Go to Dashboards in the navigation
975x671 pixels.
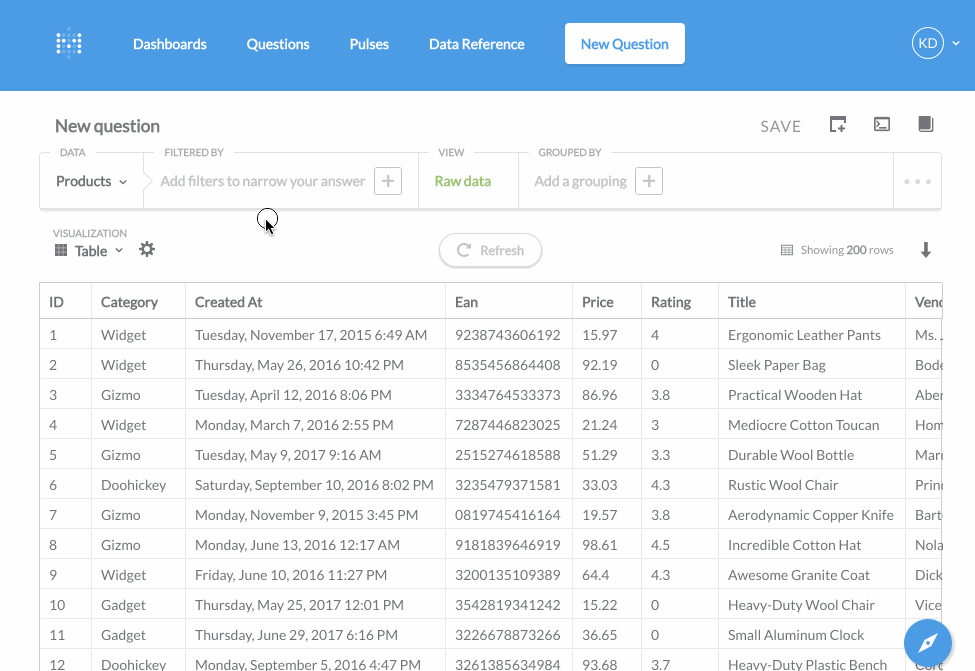pyautogui.click(x=170, y=44)
